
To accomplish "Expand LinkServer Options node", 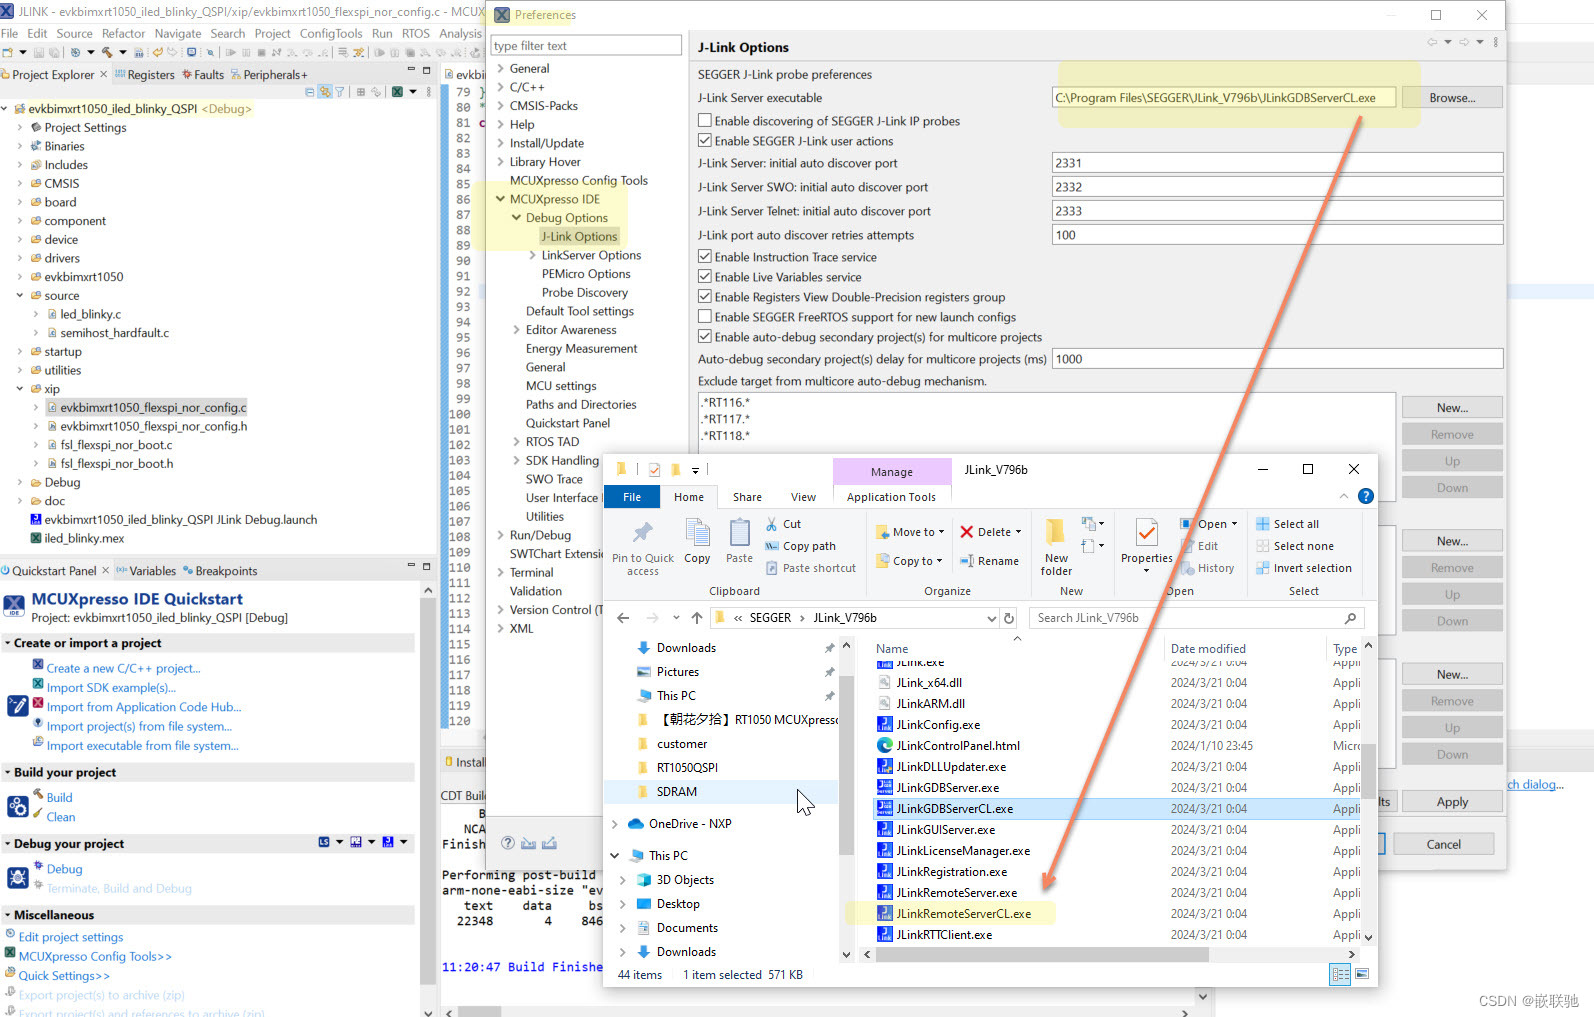I will pyautogui.click(x=532, y=255).
